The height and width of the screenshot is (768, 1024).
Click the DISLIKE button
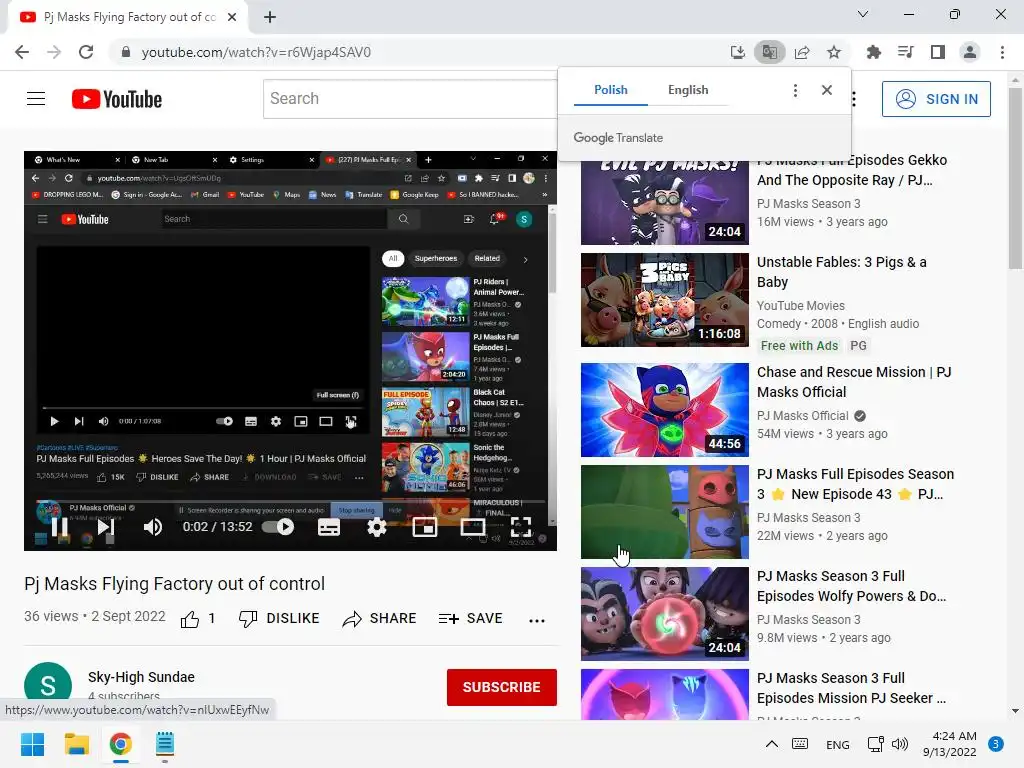click(x=279, y=618)
